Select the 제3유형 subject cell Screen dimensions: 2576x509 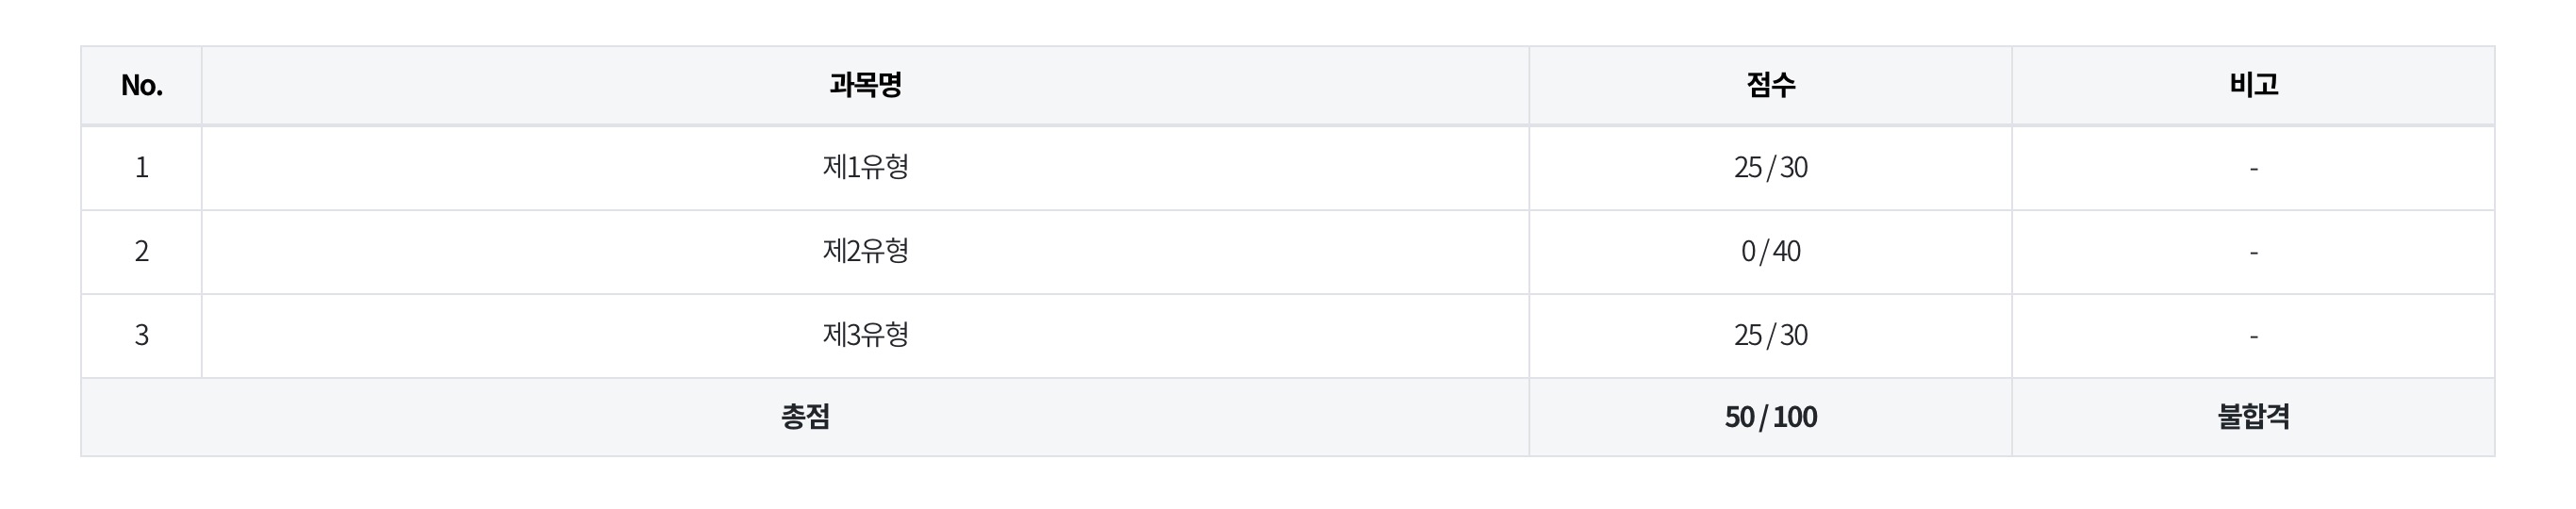(865, 336)
